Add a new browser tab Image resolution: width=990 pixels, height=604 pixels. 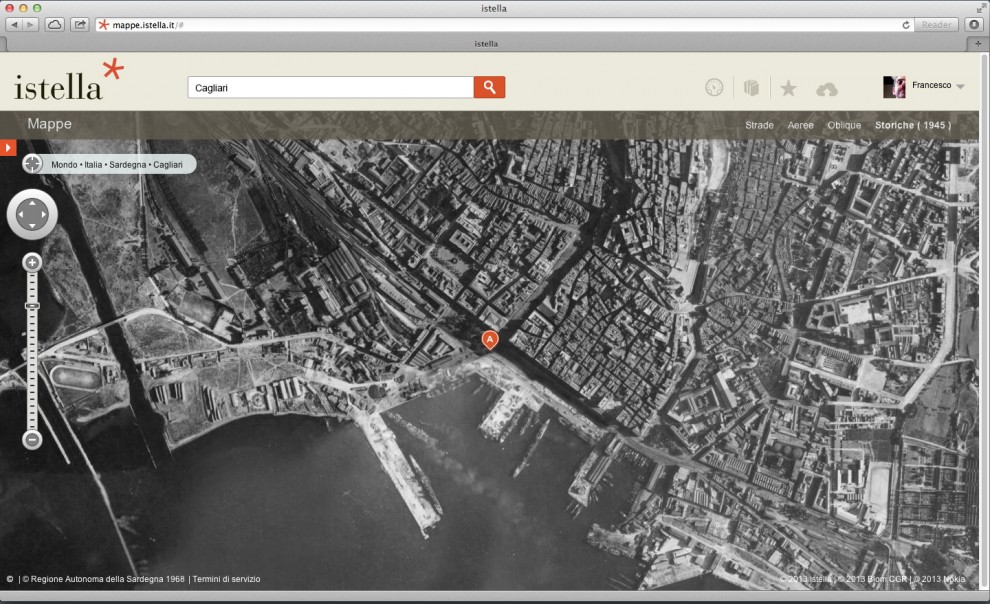click(978, 44)
